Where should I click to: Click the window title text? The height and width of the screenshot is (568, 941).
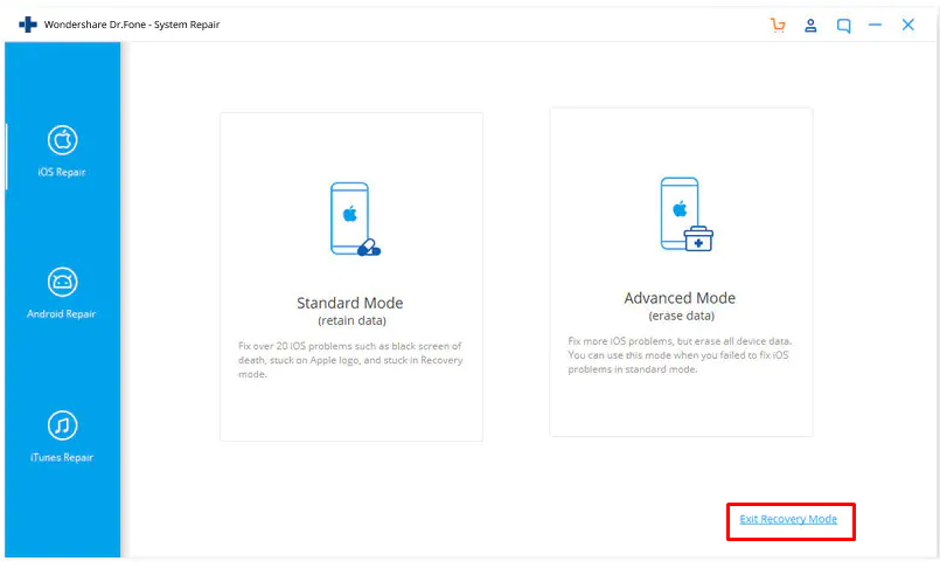pyautogui.click(x=132, y=25)
